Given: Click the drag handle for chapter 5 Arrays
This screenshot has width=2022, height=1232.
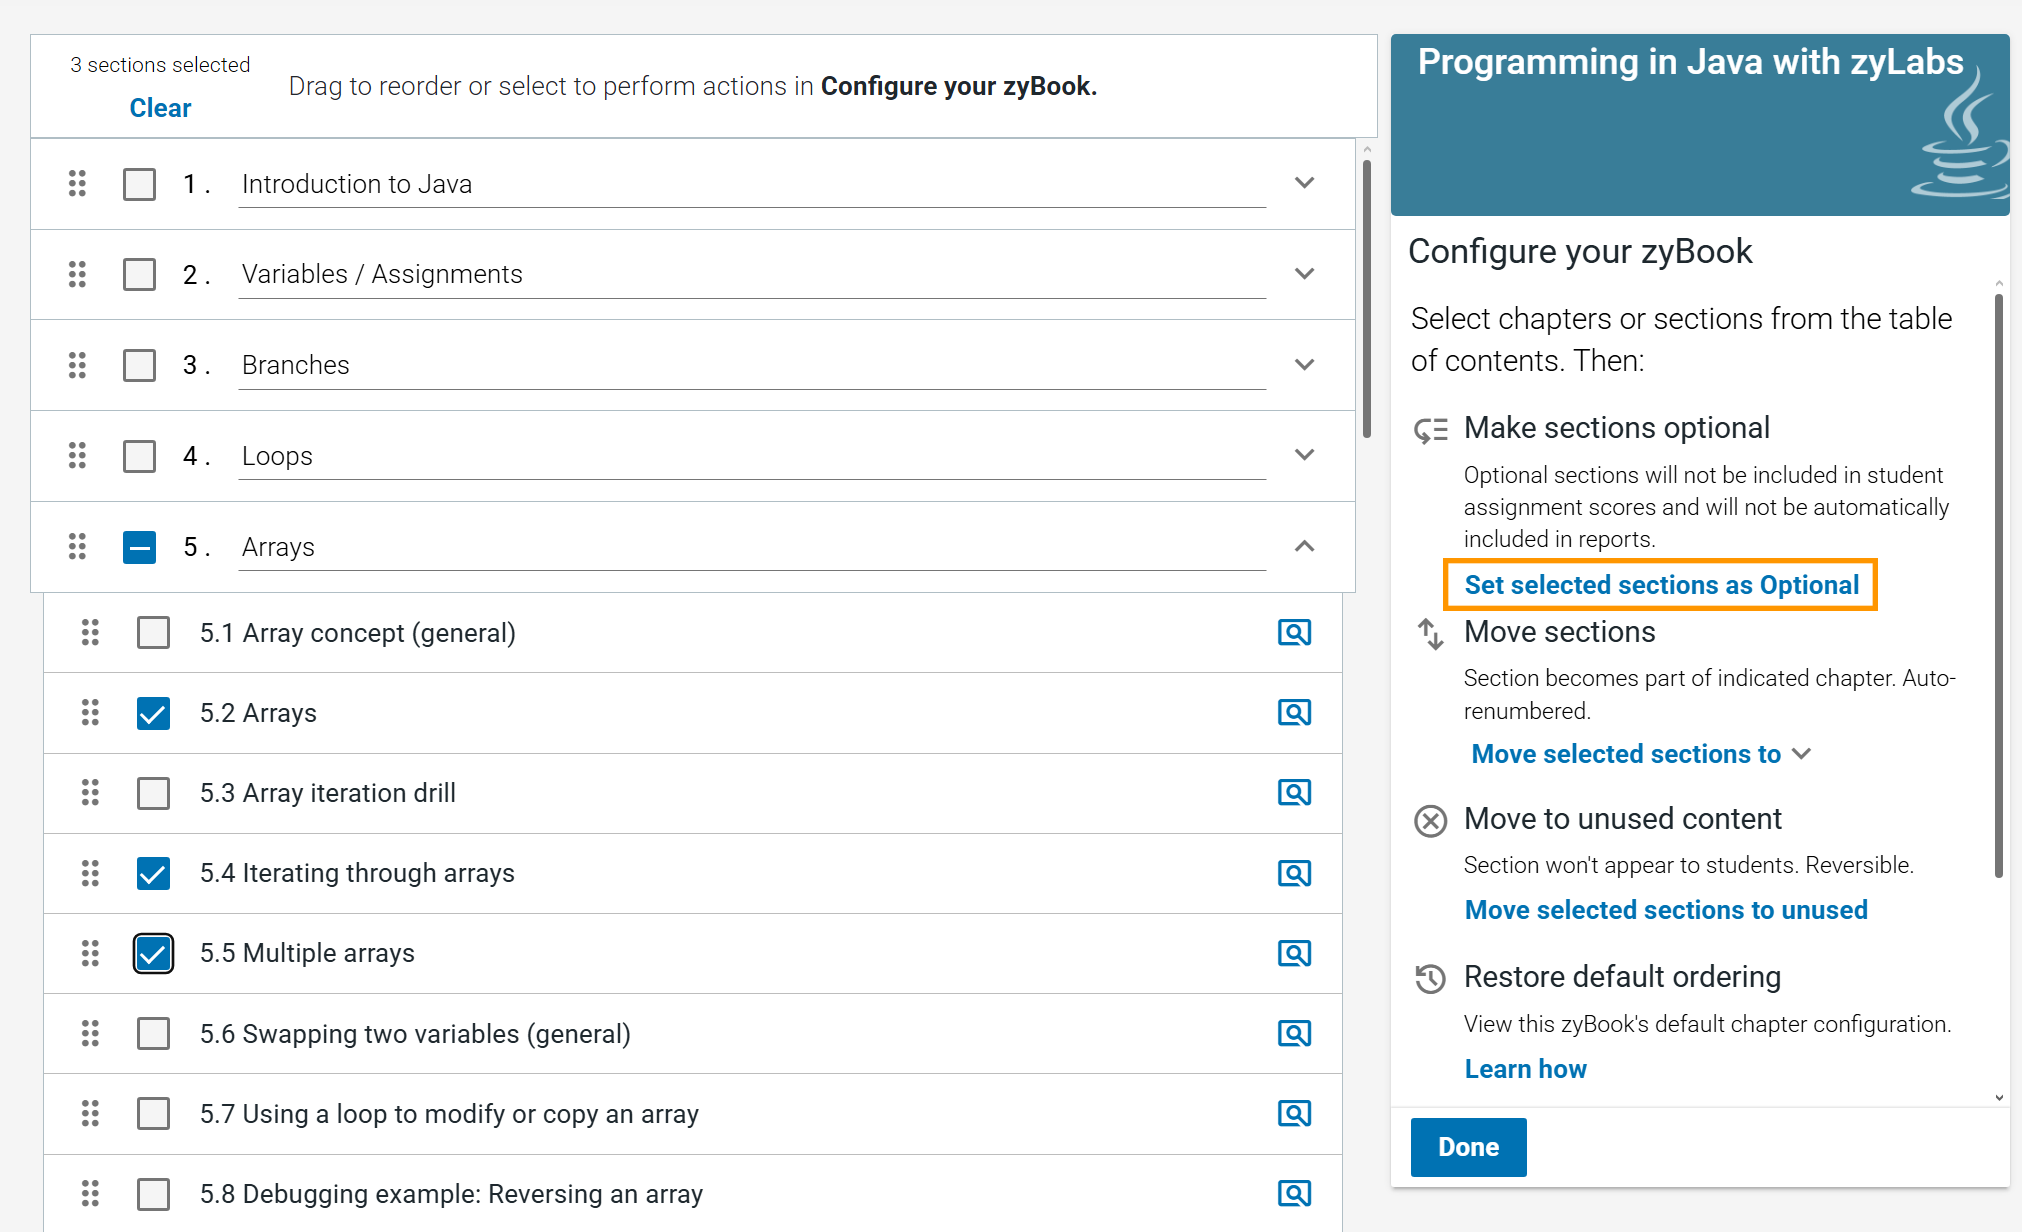Looking at the screenshot, I should [77, 546].
